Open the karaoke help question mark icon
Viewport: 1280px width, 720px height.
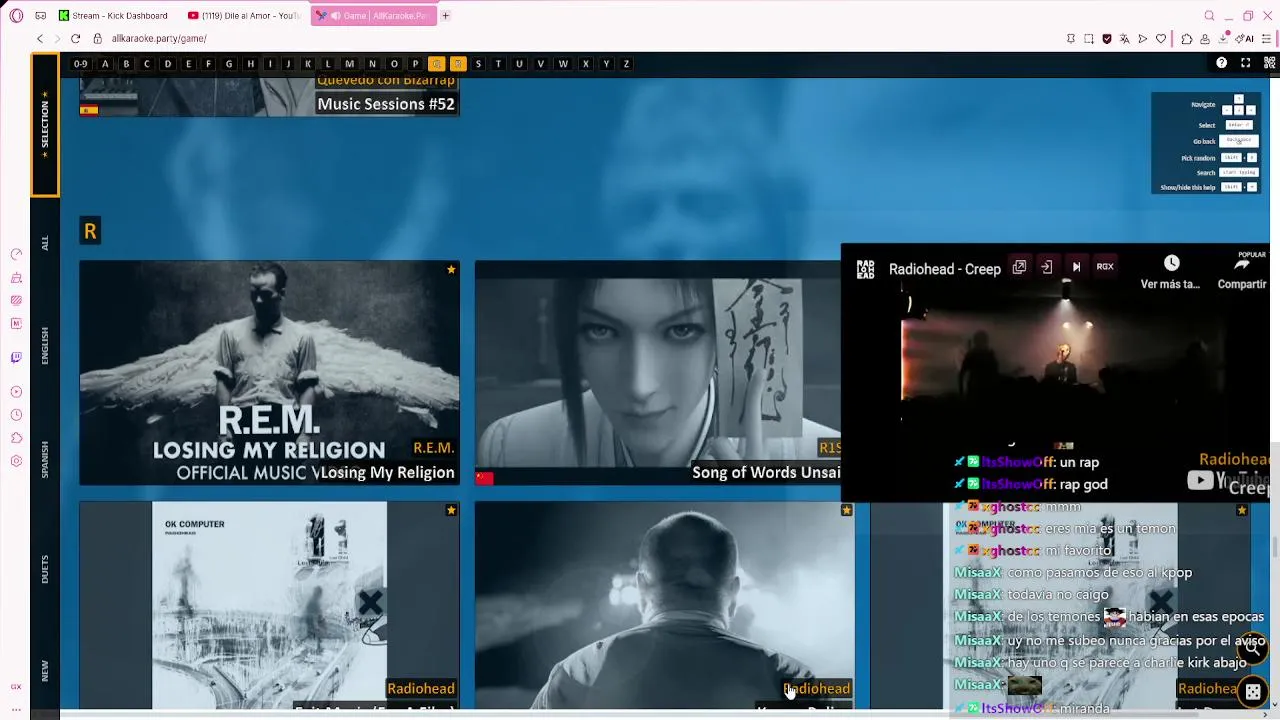coord(1221,63)
